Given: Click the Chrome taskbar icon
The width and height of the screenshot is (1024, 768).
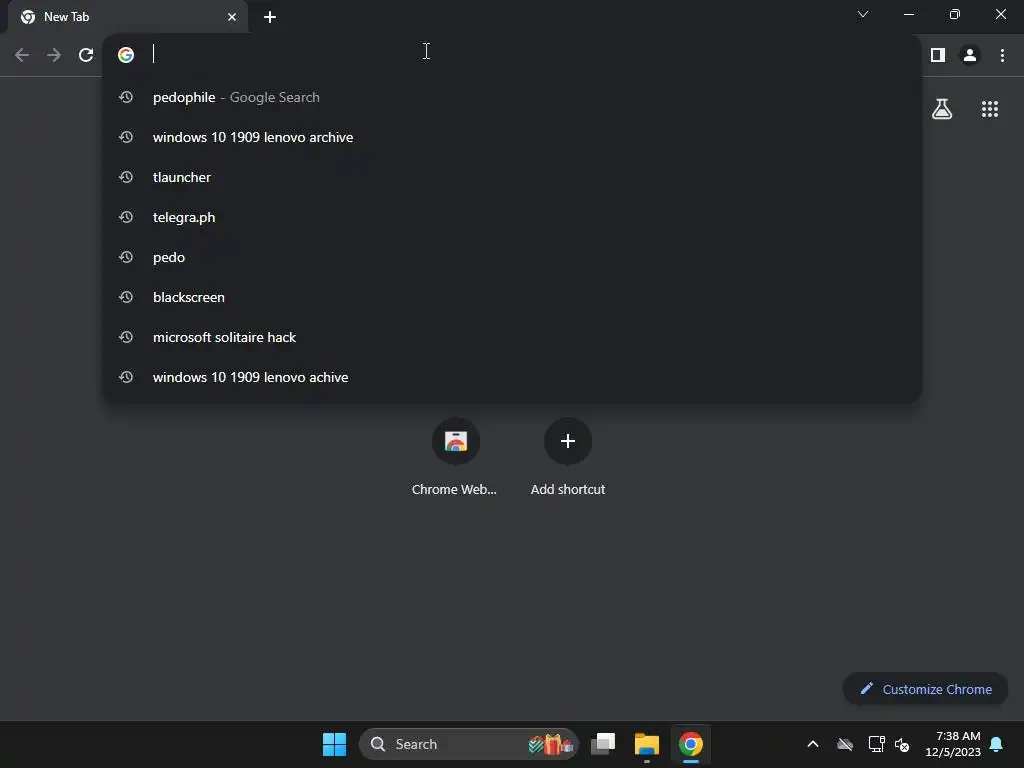Looking at the screenshot, I should [690, 744].
